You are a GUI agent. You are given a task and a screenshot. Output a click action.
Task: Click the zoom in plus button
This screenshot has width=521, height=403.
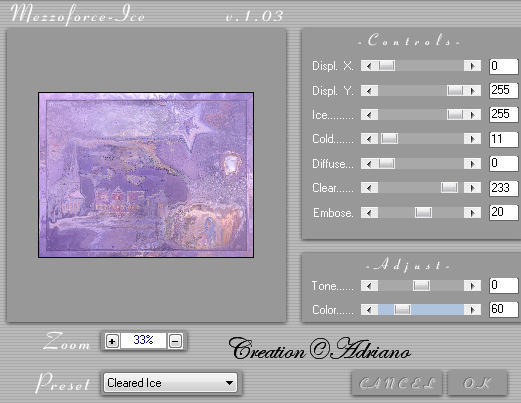[x=112, y=341]
